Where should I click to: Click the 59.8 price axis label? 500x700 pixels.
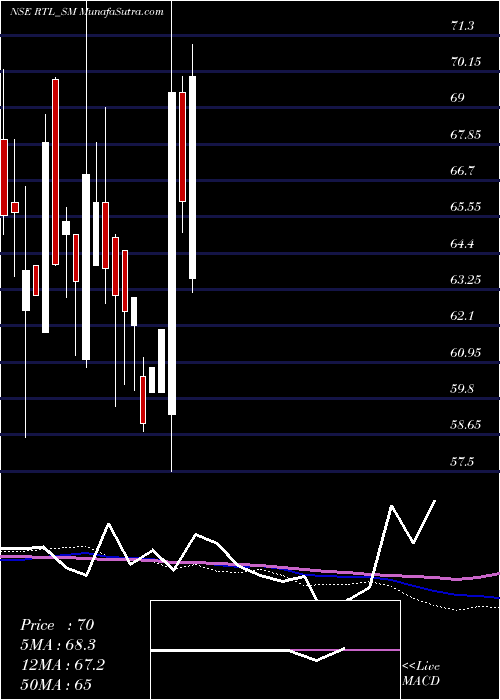462,389
